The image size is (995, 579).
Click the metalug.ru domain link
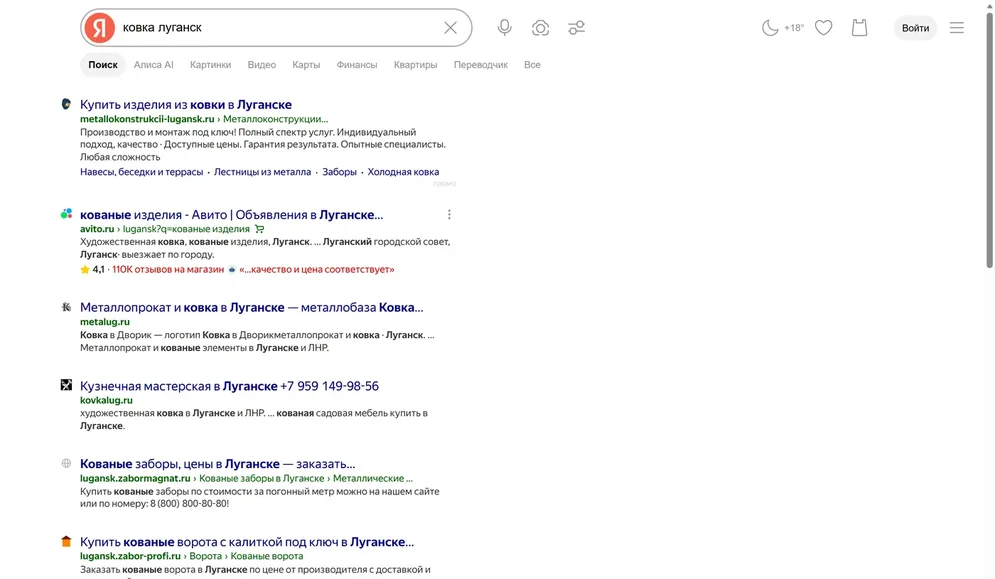tap(105, 322)
